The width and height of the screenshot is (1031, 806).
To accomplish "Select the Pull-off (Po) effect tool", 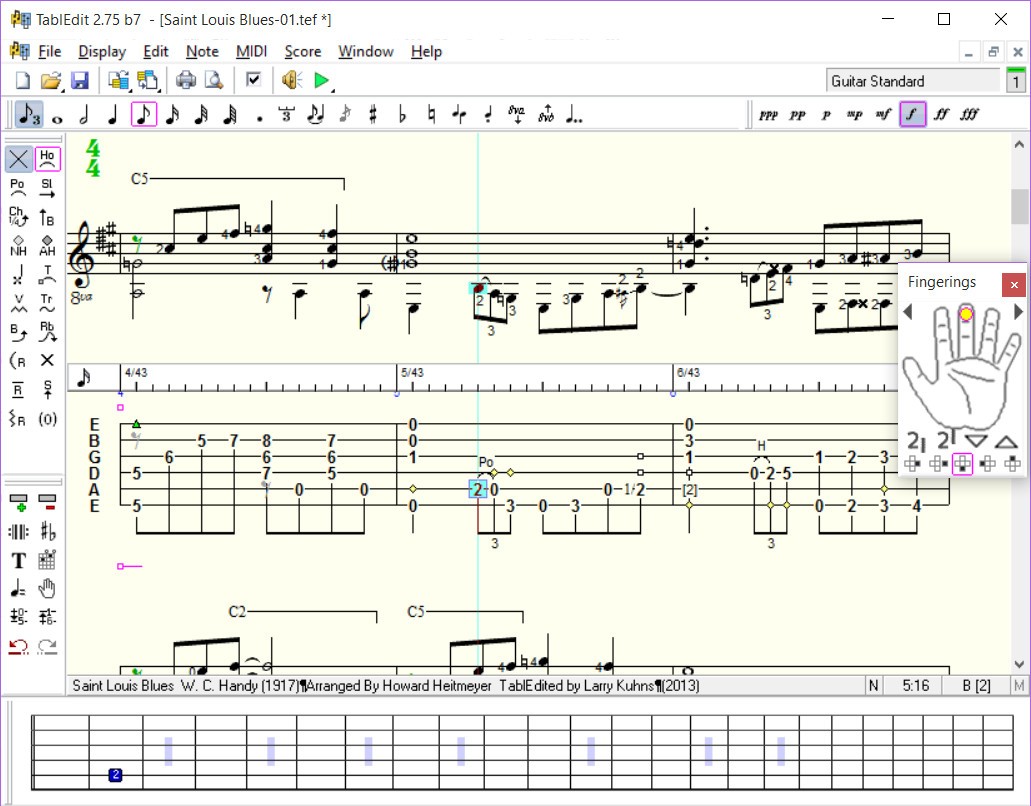I will point(18,186).
